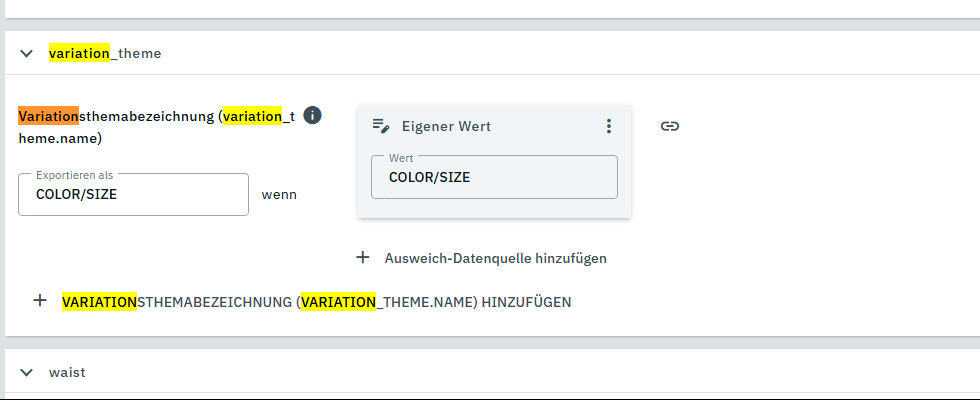Image resolution: width=980 pixels, height=400 pixels.
Task: Focus the Wert input field
Action: click(x=494, y=178)
